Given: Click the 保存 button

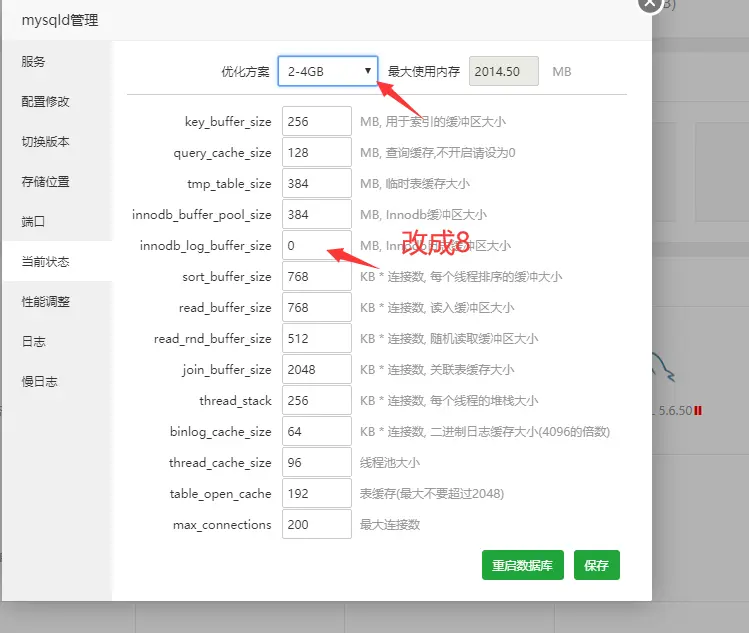Looking at the screenshot, I should (x=596, y=565).
